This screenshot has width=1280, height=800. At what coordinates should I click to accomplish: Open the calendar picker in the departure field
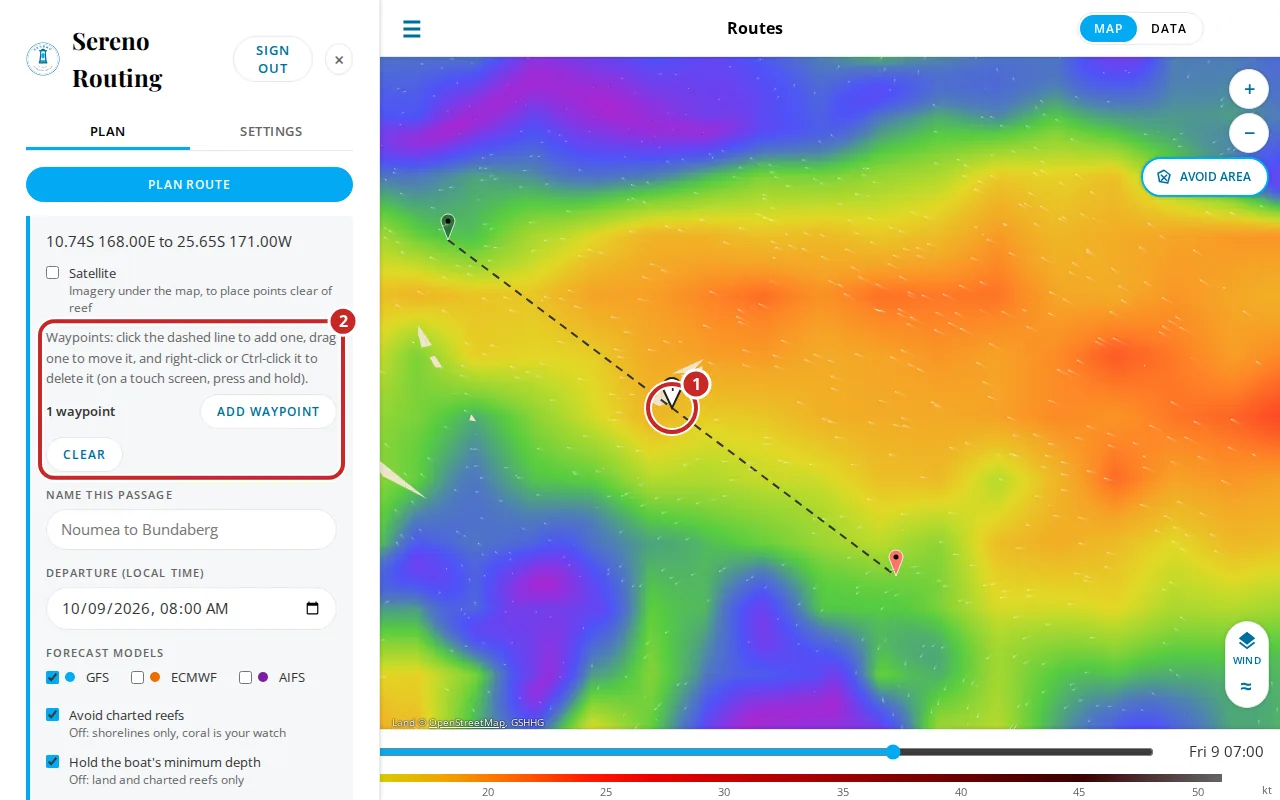[313, 608]
